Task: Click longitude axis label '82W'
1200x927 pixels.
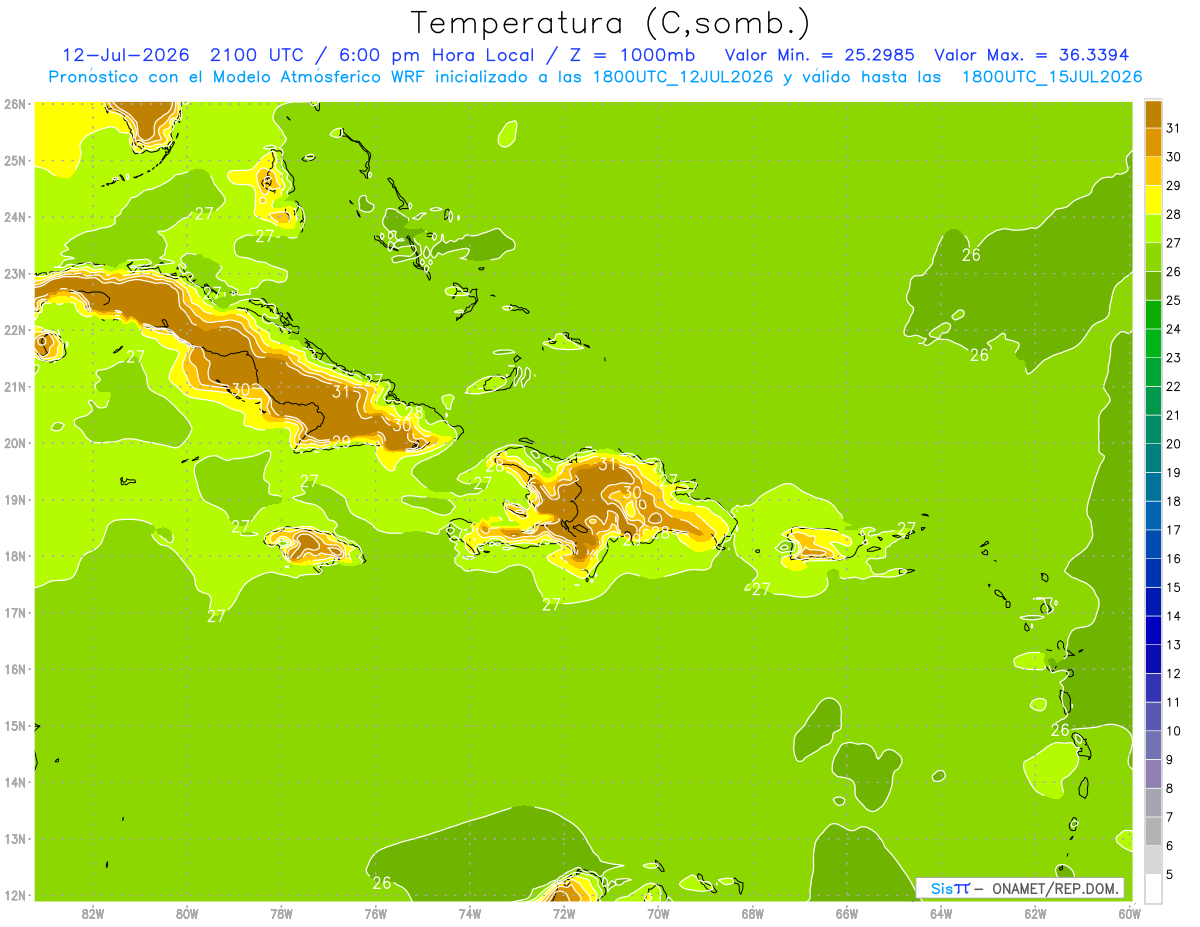Action: (93, 913)
